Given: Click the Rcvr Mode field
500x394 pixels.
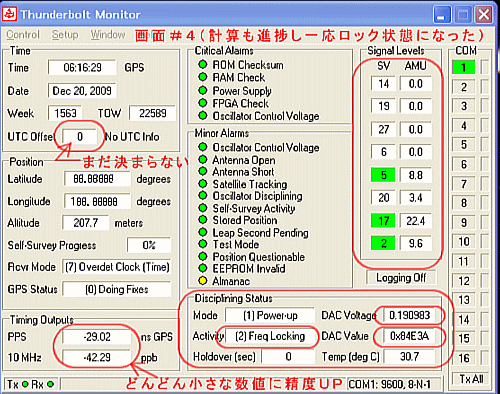Looking at the screenshot, I should 117,267.
